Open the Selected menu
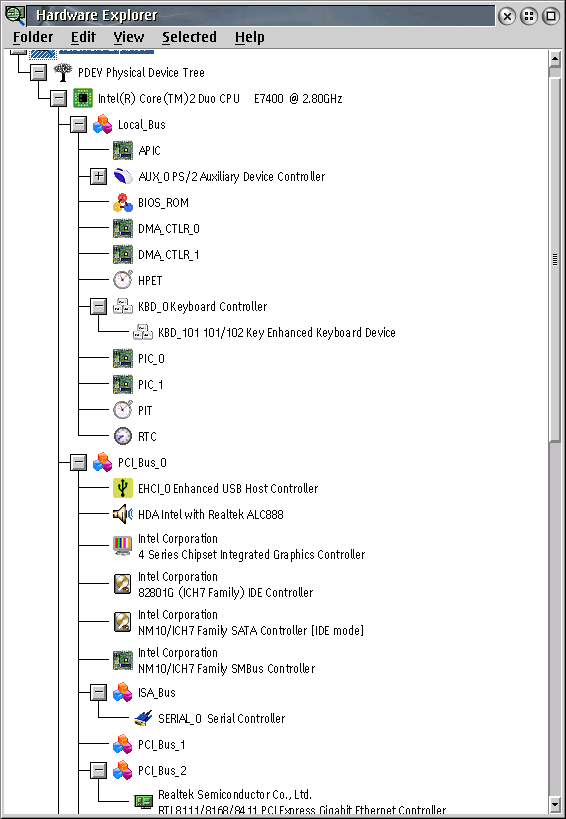Viewport: 566px width, 819px height. point(189,37)
